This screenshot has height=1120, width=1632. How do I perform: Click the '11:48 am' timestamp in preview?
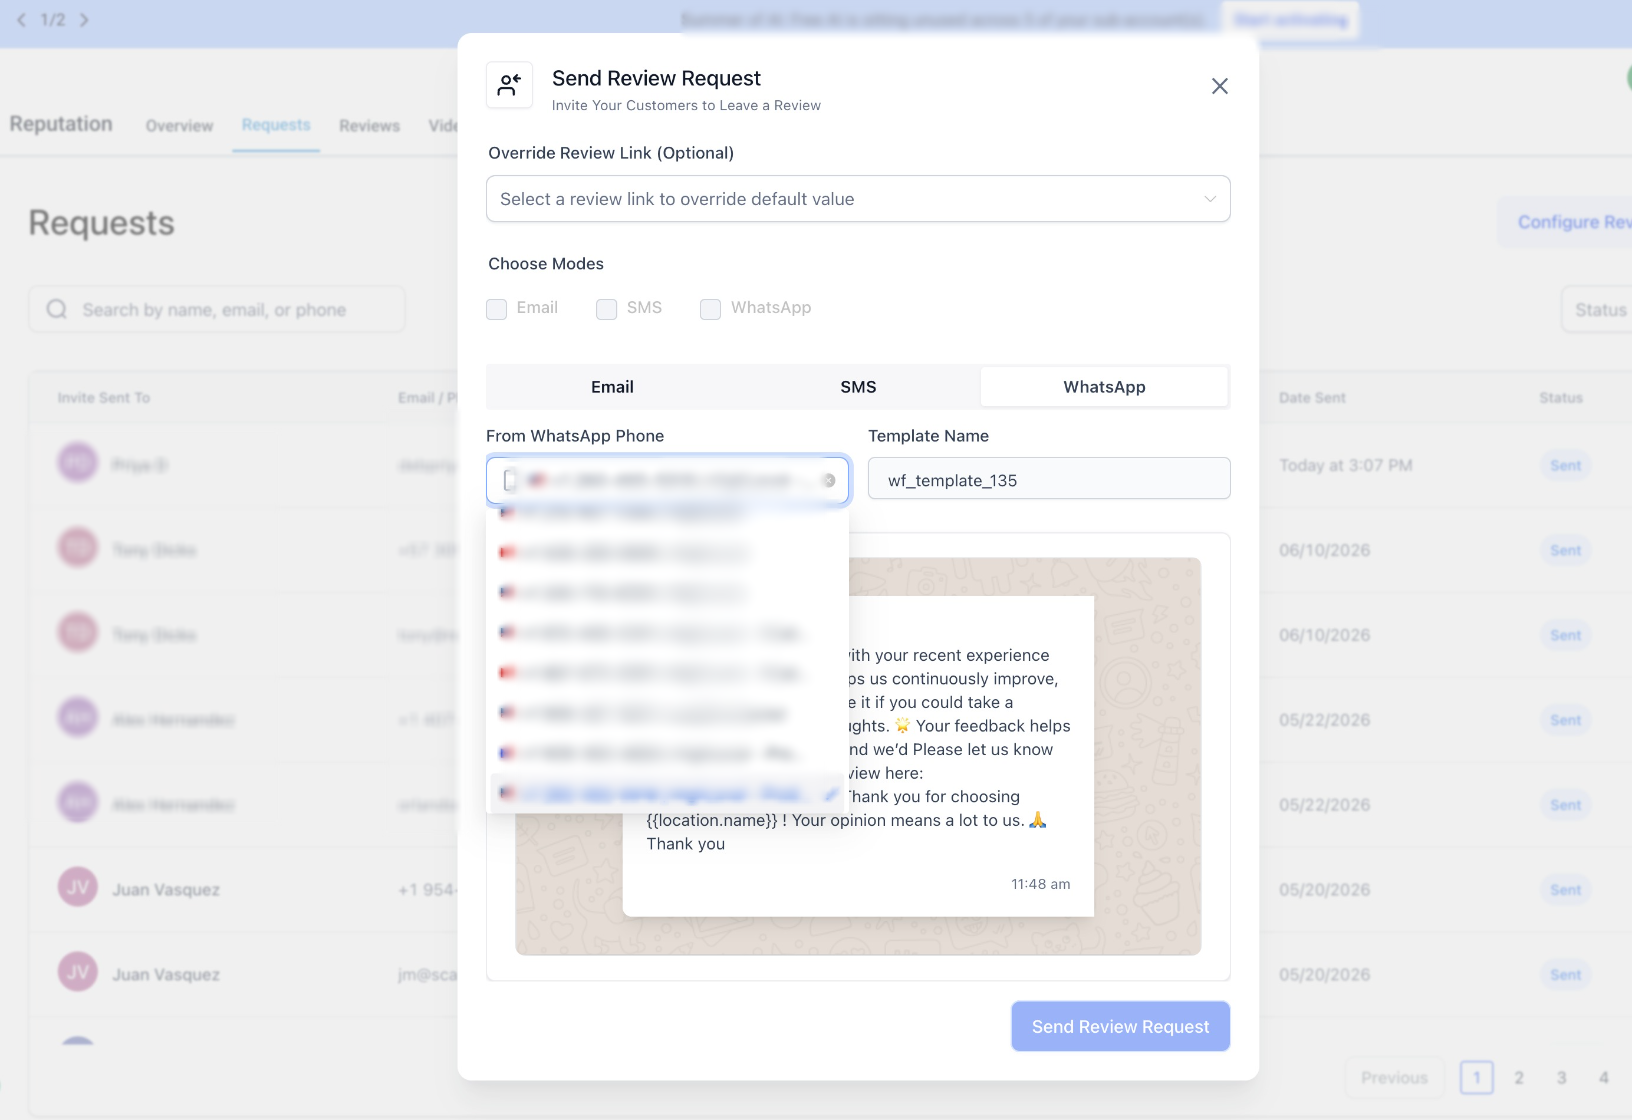tap(1040, 884)
